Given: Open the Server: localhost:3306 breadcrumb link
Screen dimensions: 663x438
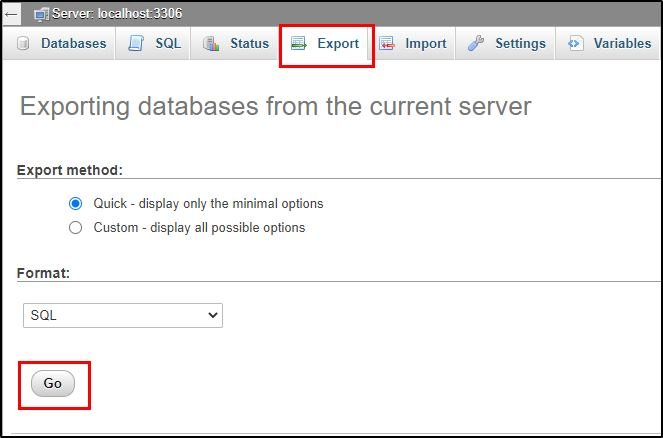Looking at the screenshot, I should click(x=117, y=14).
